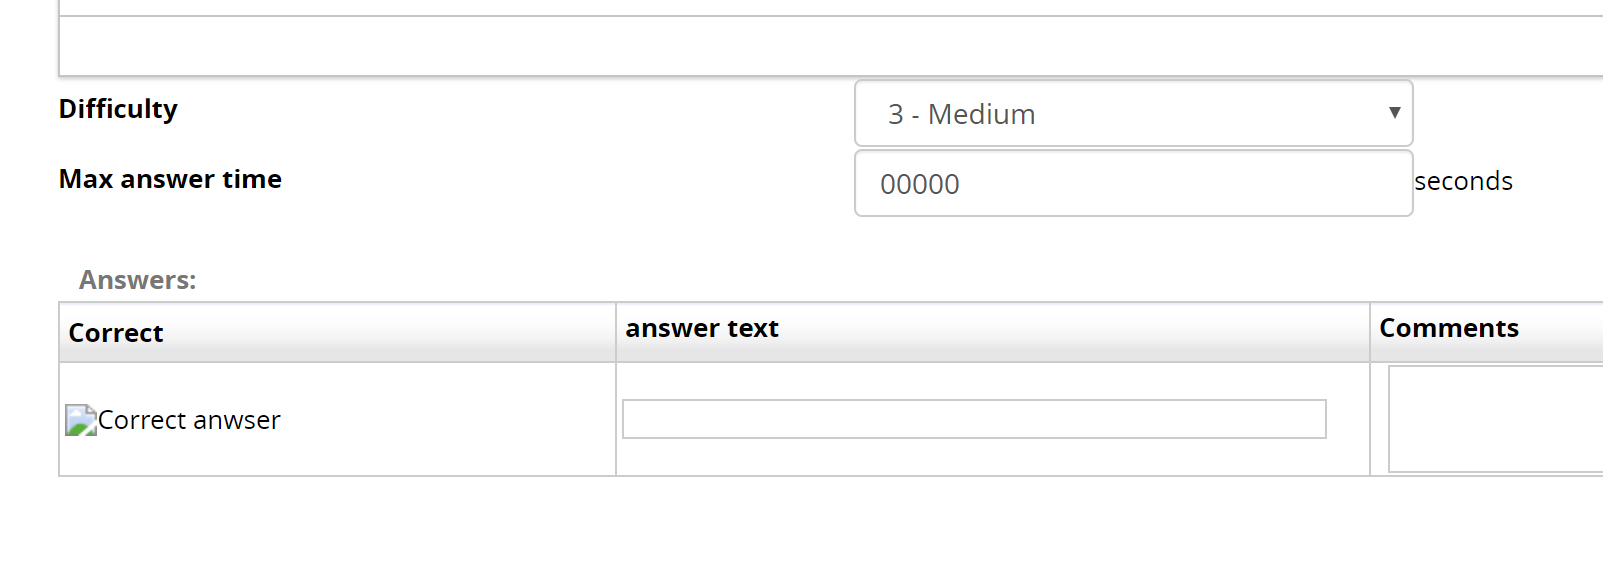Focus the Max answer time input field
This screenshot has height=562, width=1603.
tap(1133, 184)
